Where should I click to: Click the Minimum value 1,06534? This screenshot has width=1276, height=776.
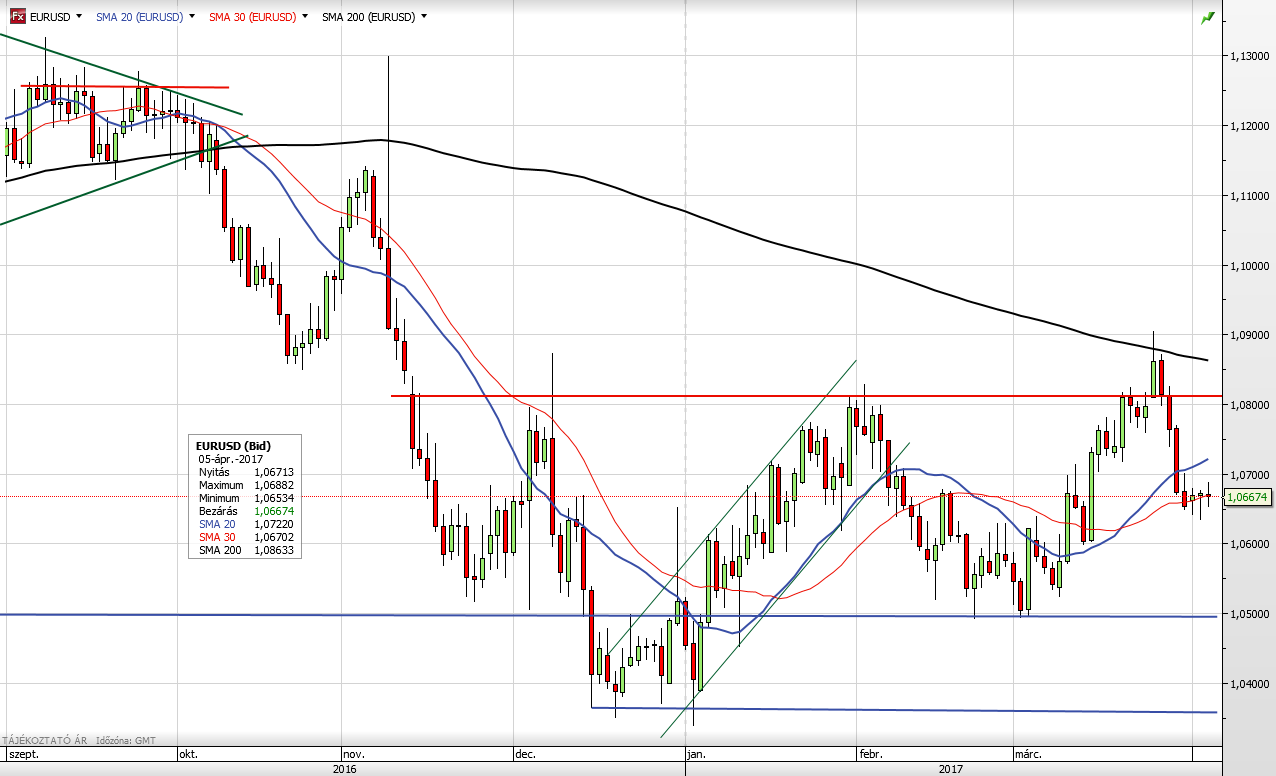pyautogui.click(x=274, y=497)
